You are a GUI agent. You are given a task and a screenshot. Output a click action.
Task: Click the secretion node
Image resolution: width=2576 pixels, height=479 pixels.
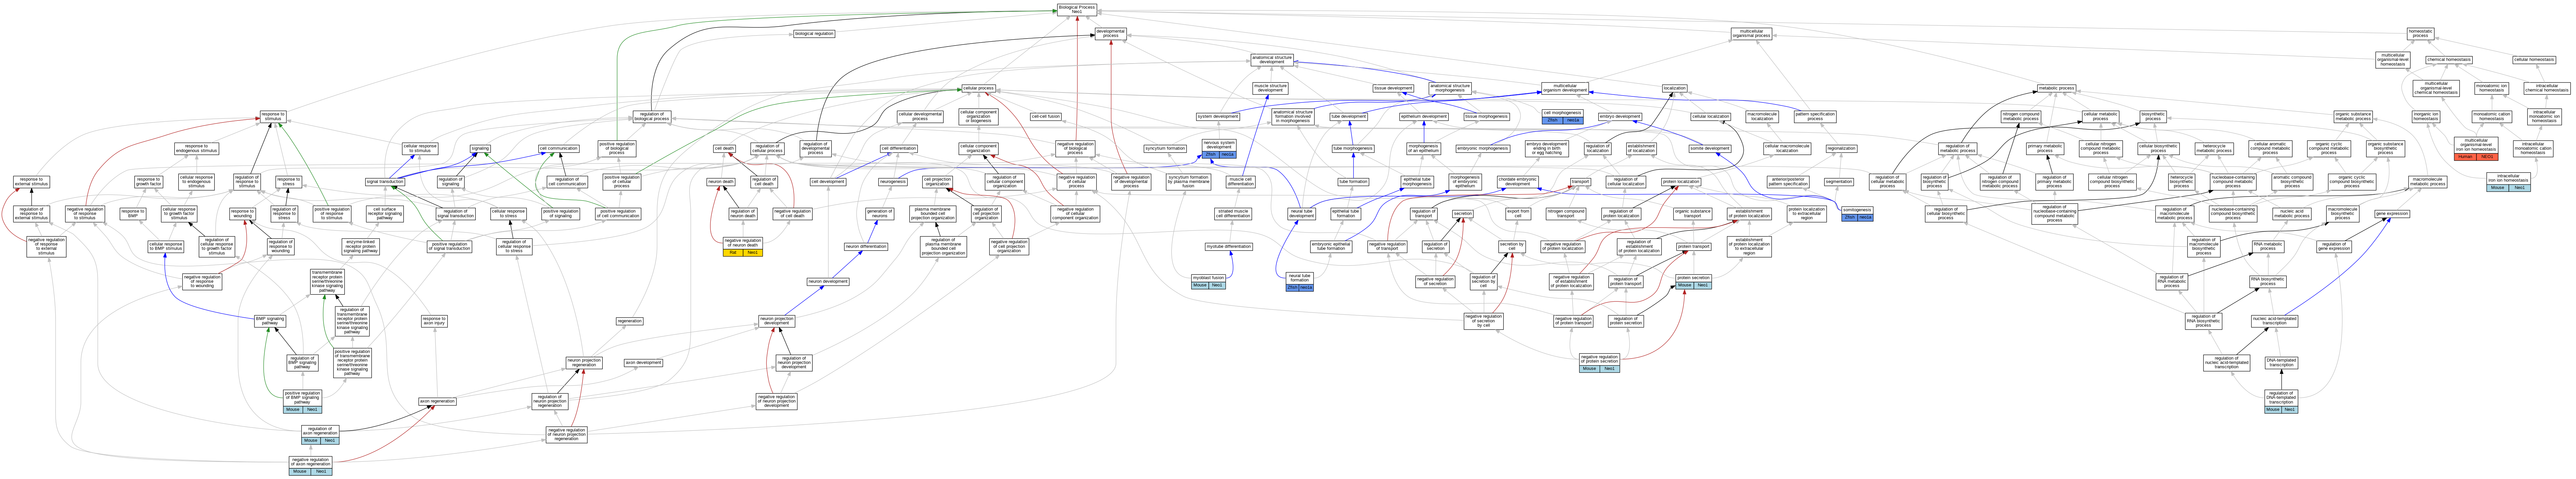click(1463, 214)
